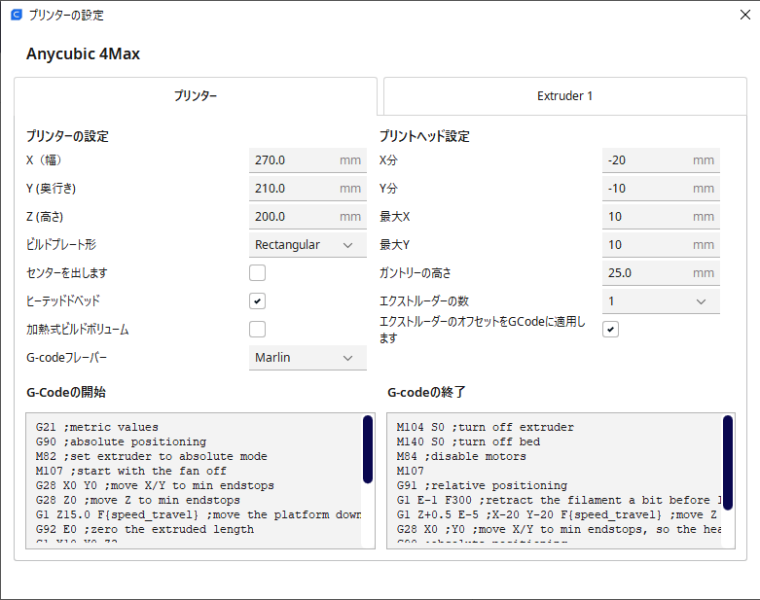Switch to the プリンター tab
The width and height of the screenshot is (760, 600).
[195, 96]
